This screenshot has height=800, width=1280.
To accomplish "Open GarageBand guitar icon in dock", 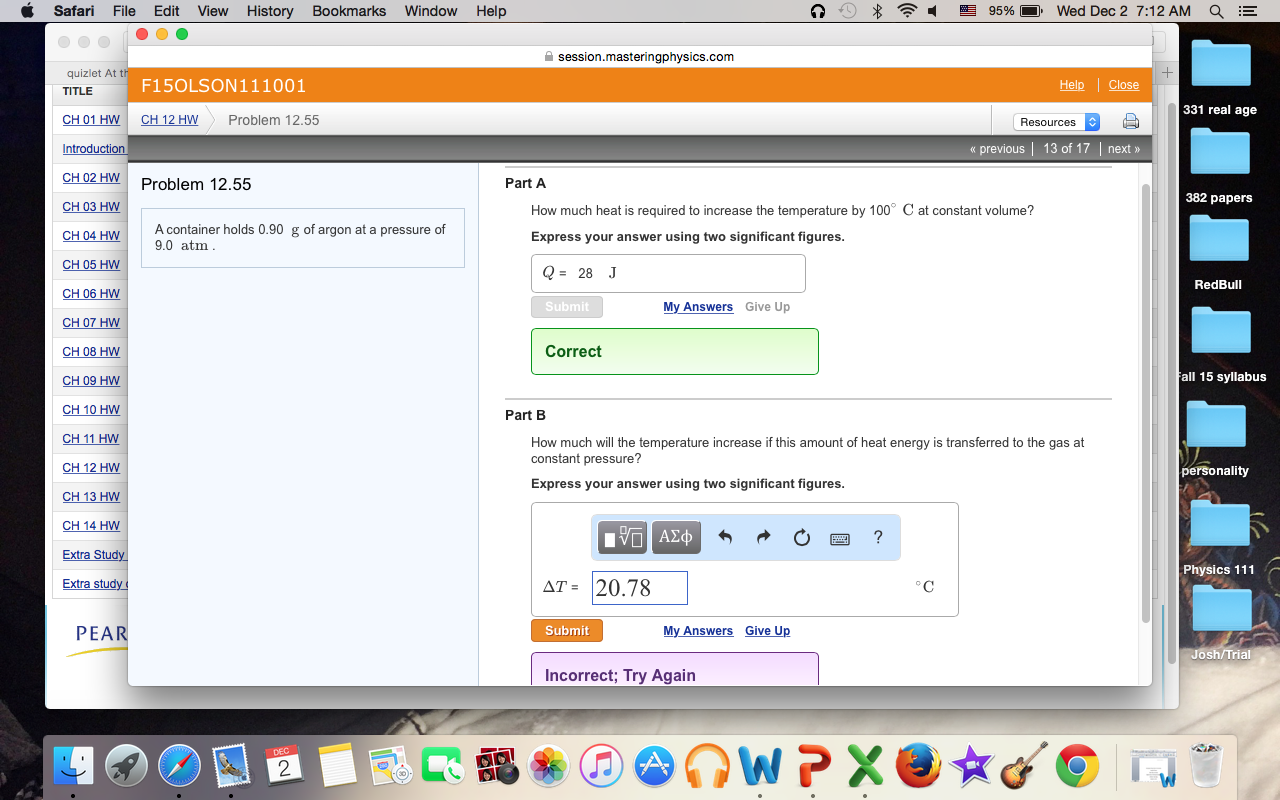I will pyautogui.click(x=1024, y=766).
